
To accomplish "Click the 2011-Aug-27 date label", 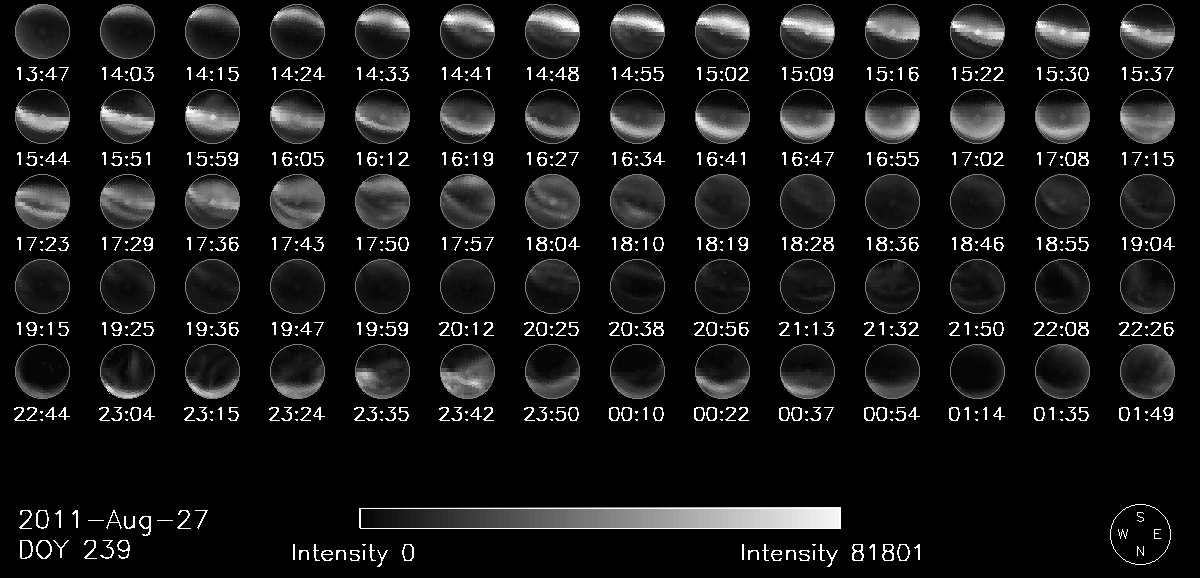I will click(114, 521).
